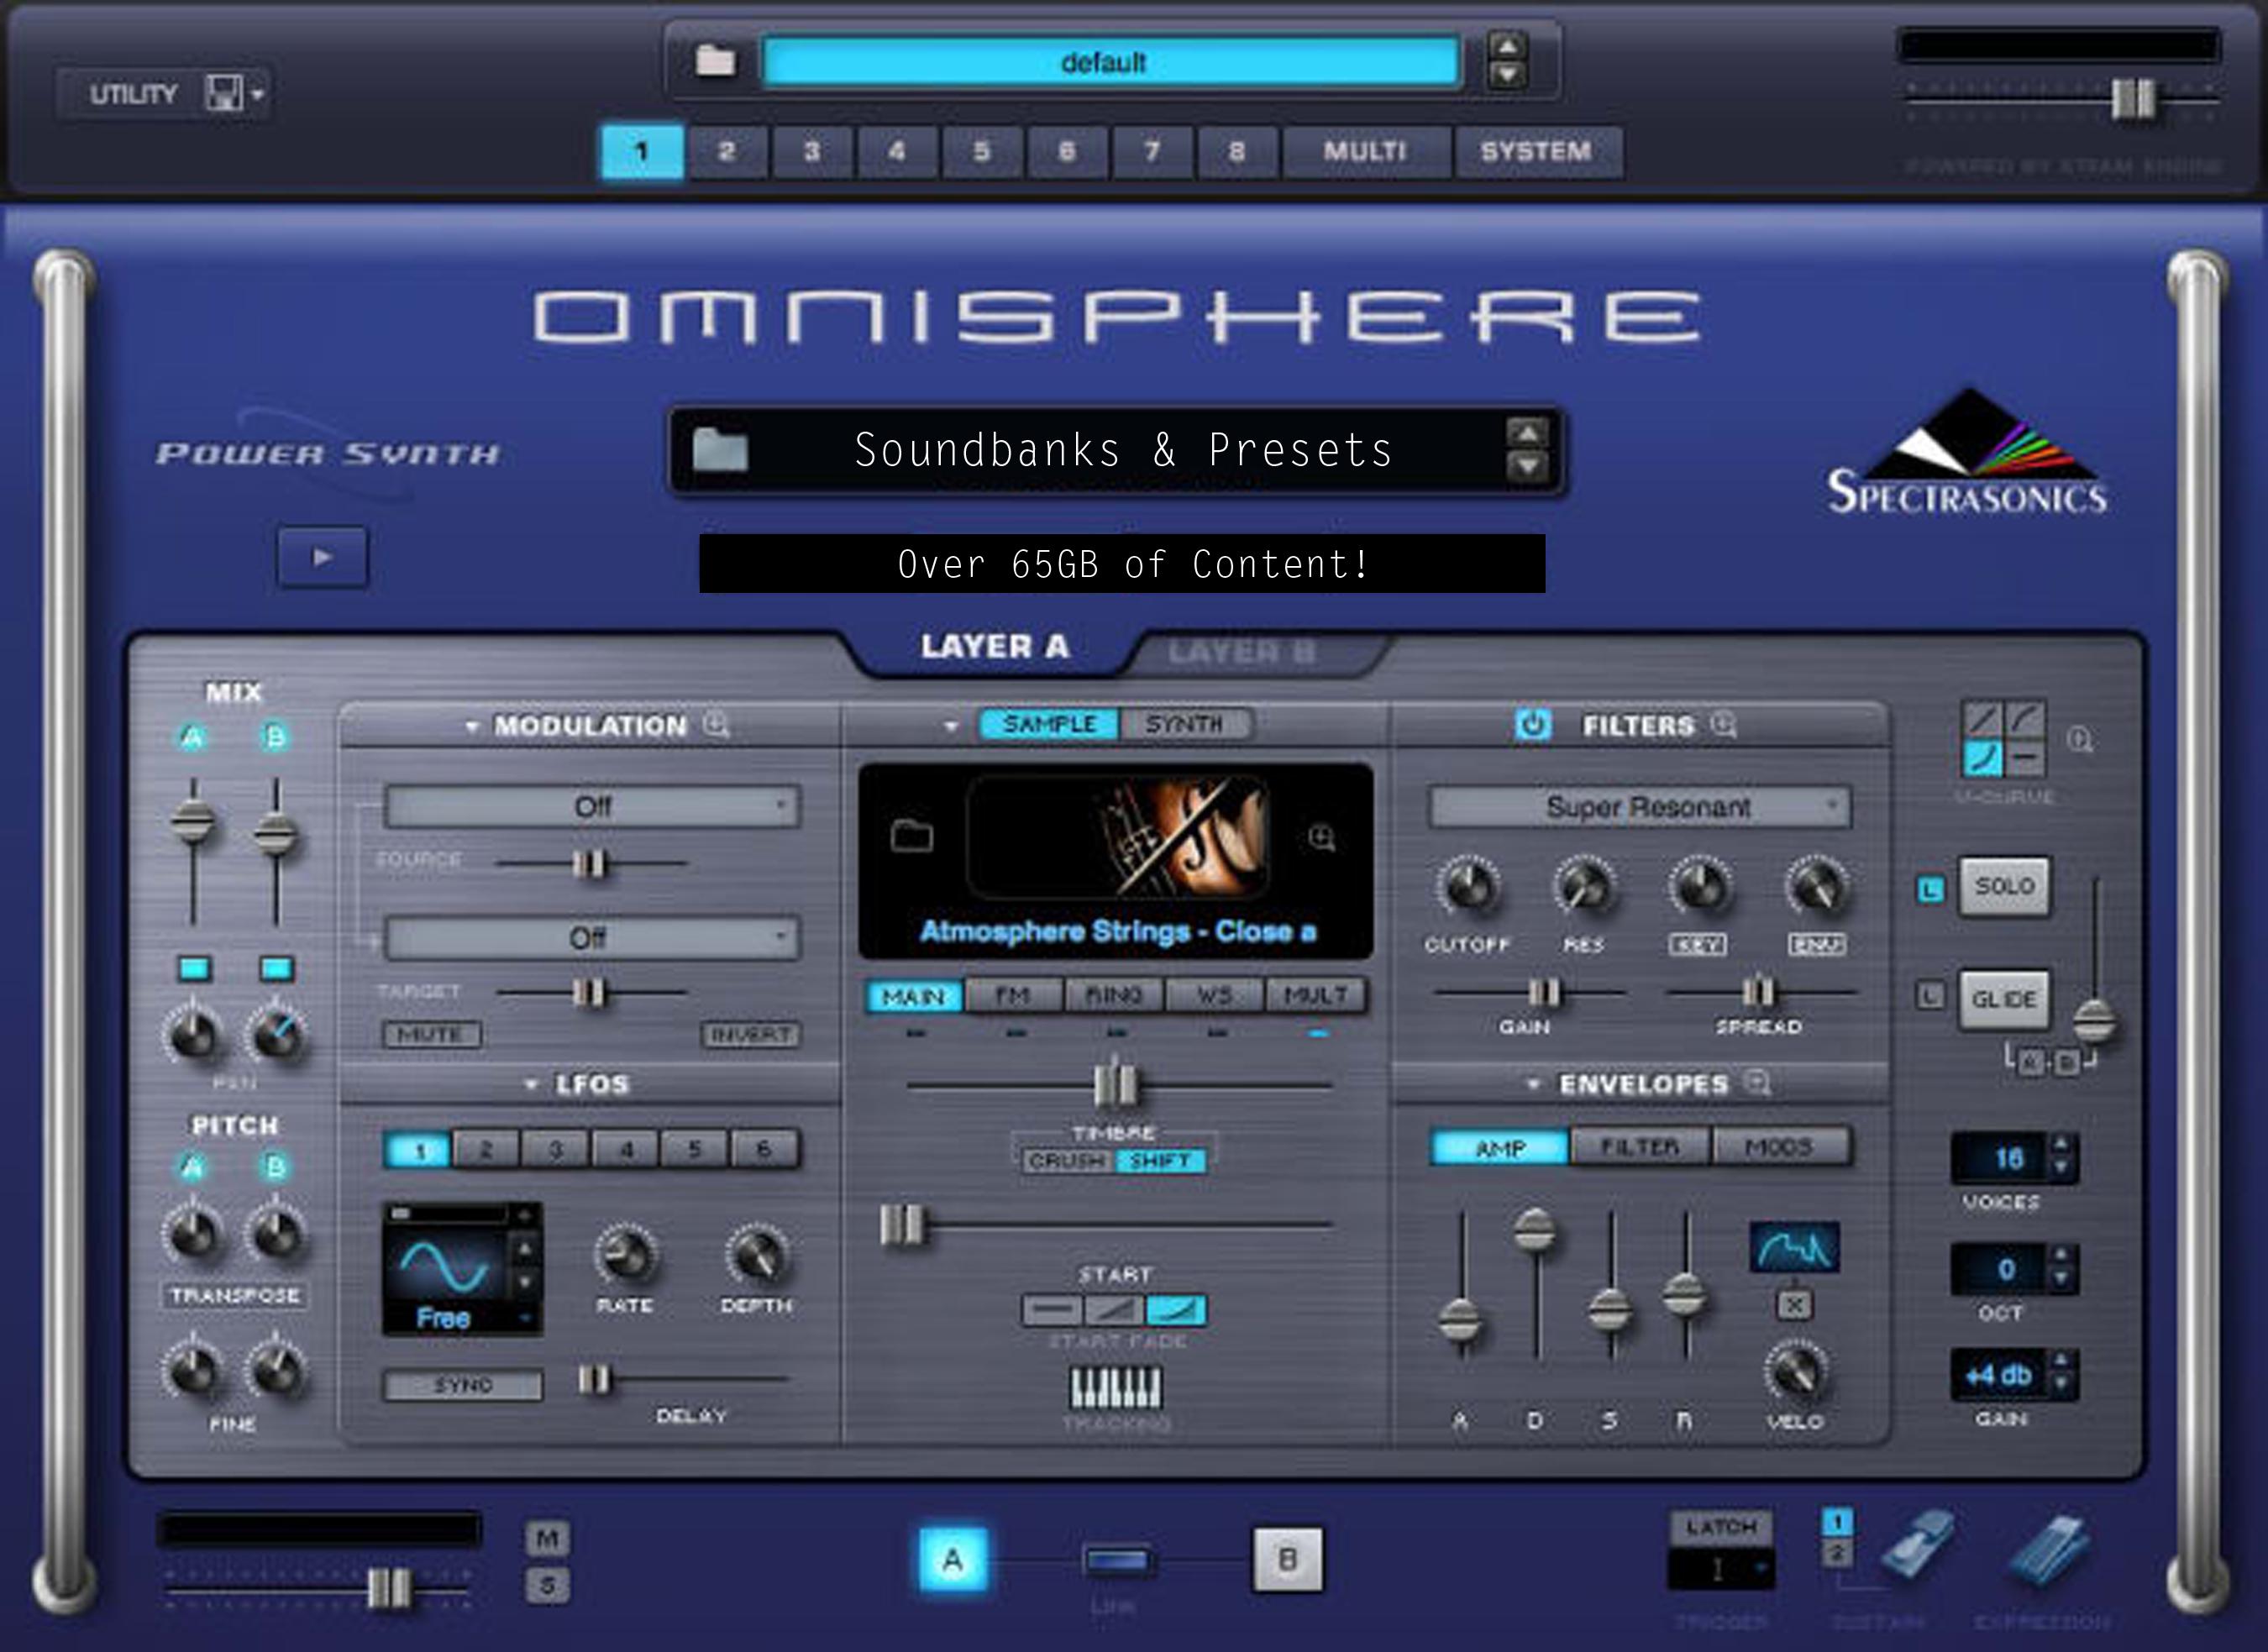Toggle the S solo button at bottom
2268x1652 pixels.
tap(547, 1585)
